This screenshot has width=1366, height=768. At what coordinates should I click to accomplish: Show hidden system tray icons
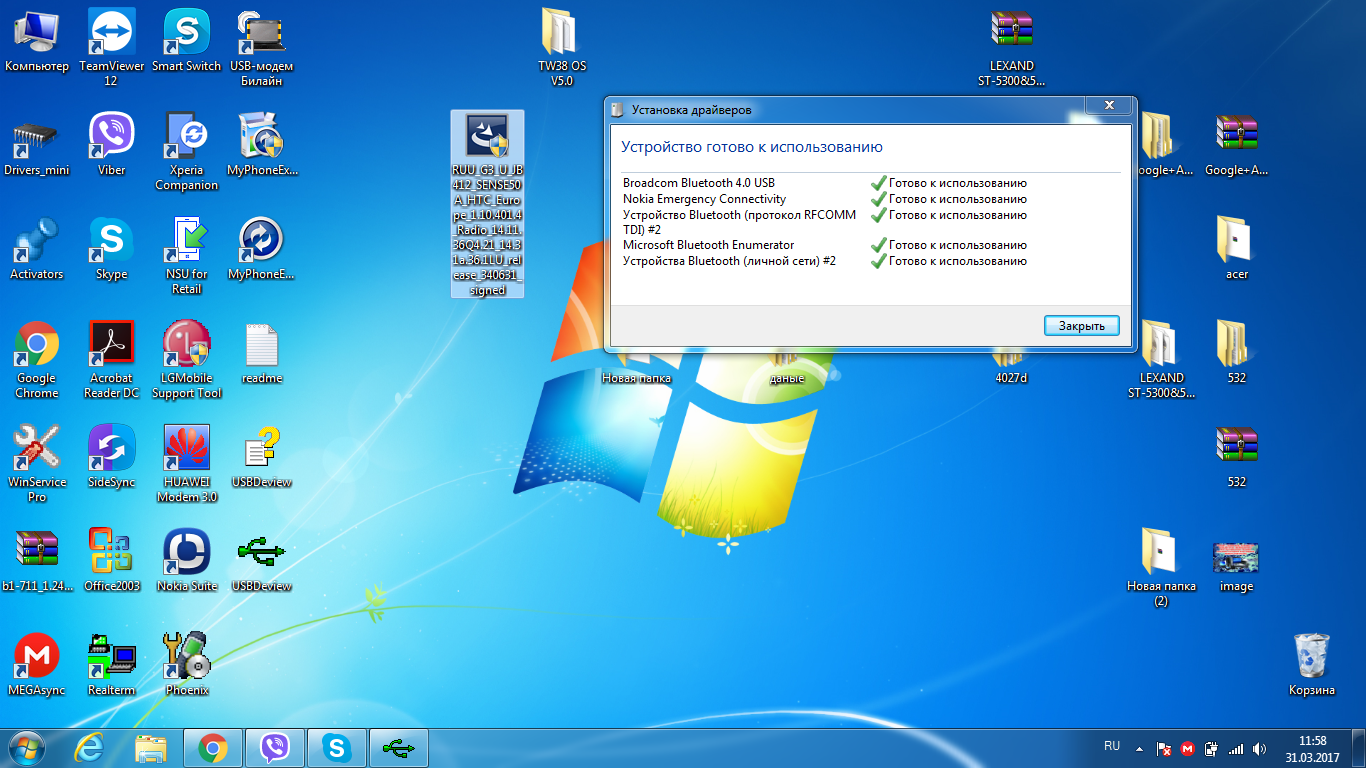pos(1139,748)
